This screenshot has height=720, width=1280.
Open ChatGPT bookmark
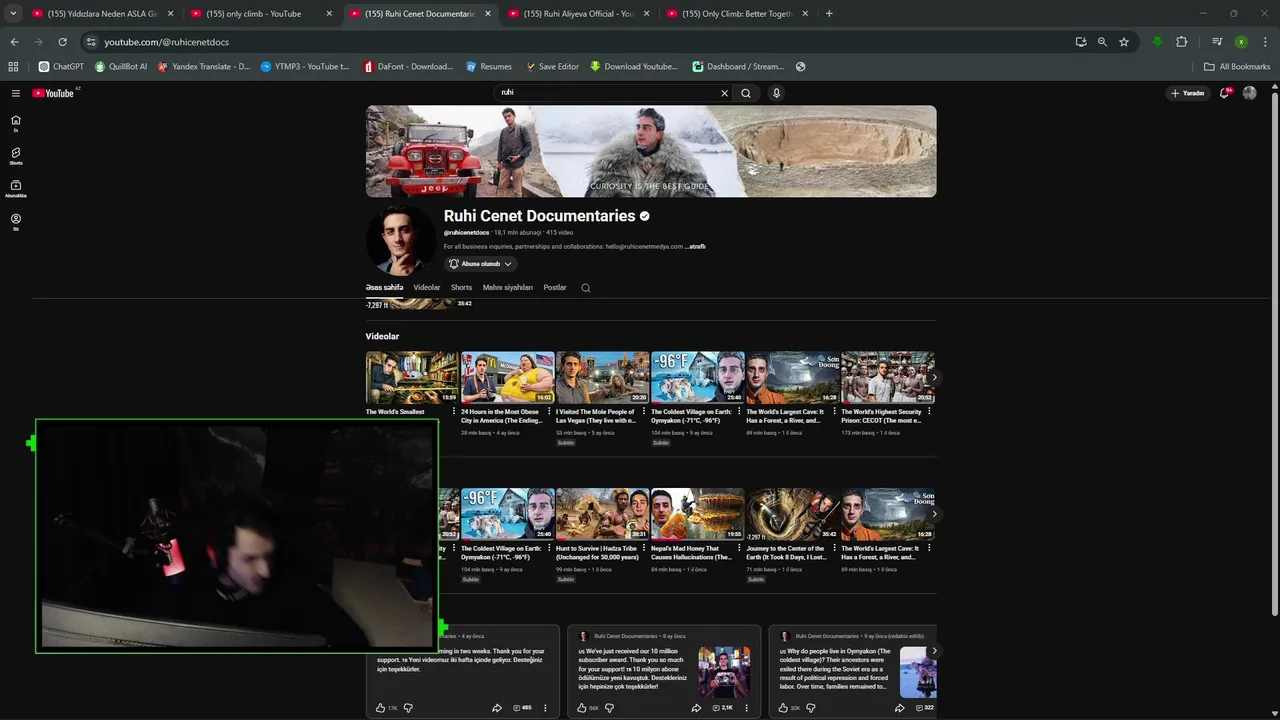pos(61,67)
